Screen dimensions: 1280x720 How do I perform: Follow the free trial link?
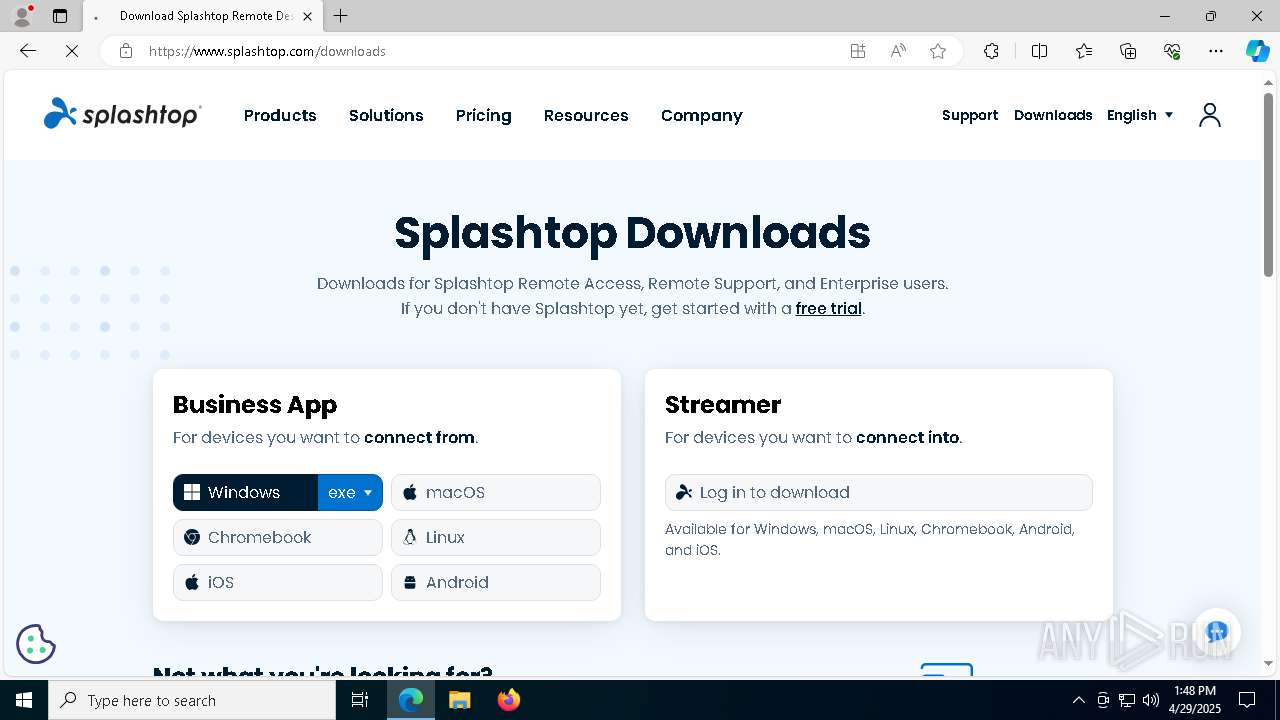828,308
